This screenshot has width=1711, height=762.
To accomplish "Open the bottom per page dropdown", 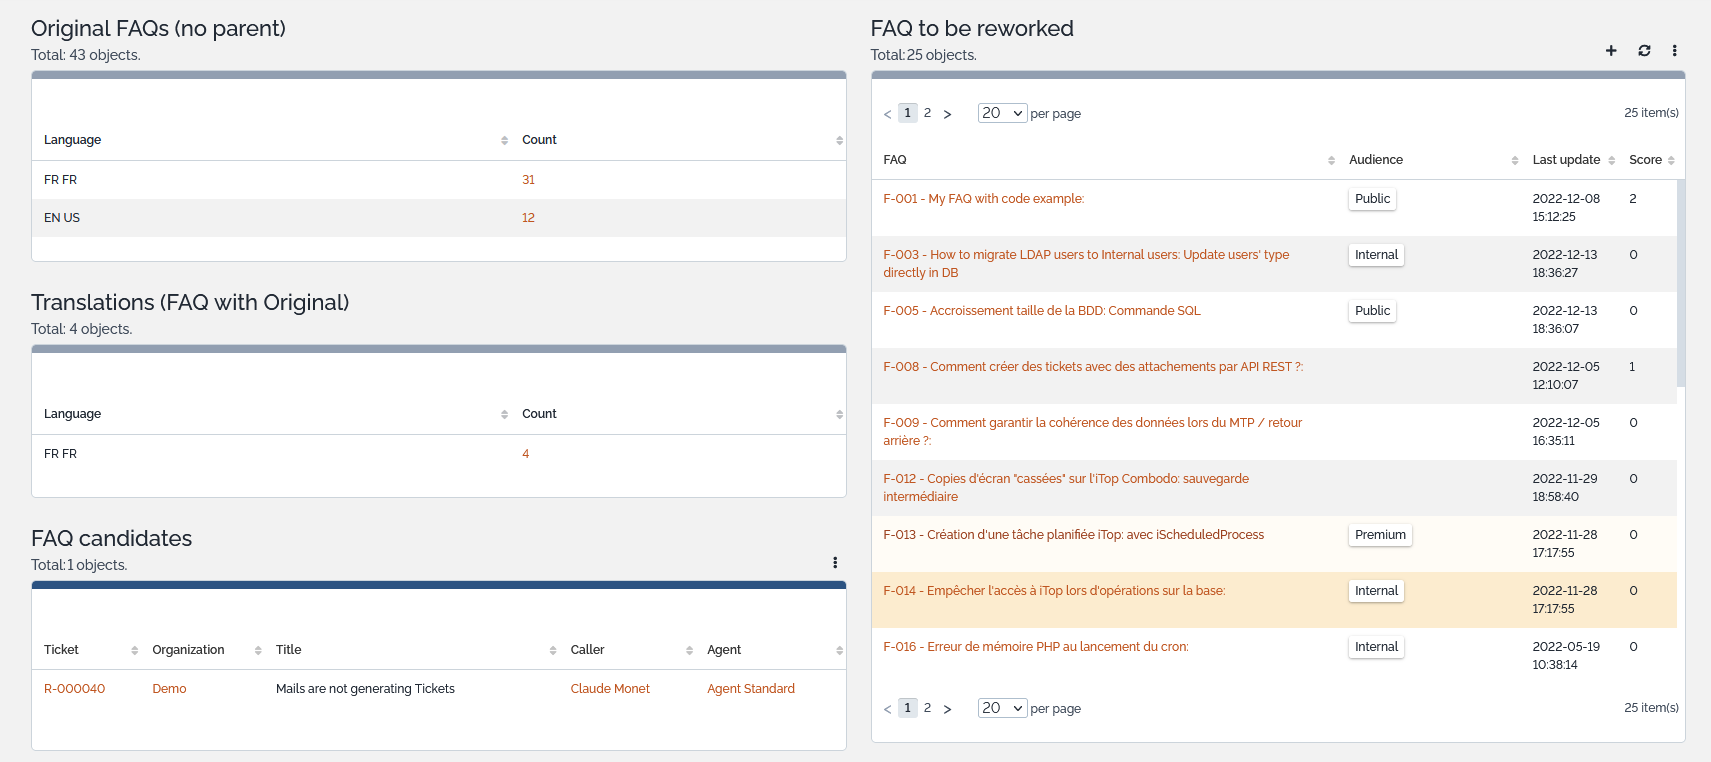I will (x=1002, y=708).
